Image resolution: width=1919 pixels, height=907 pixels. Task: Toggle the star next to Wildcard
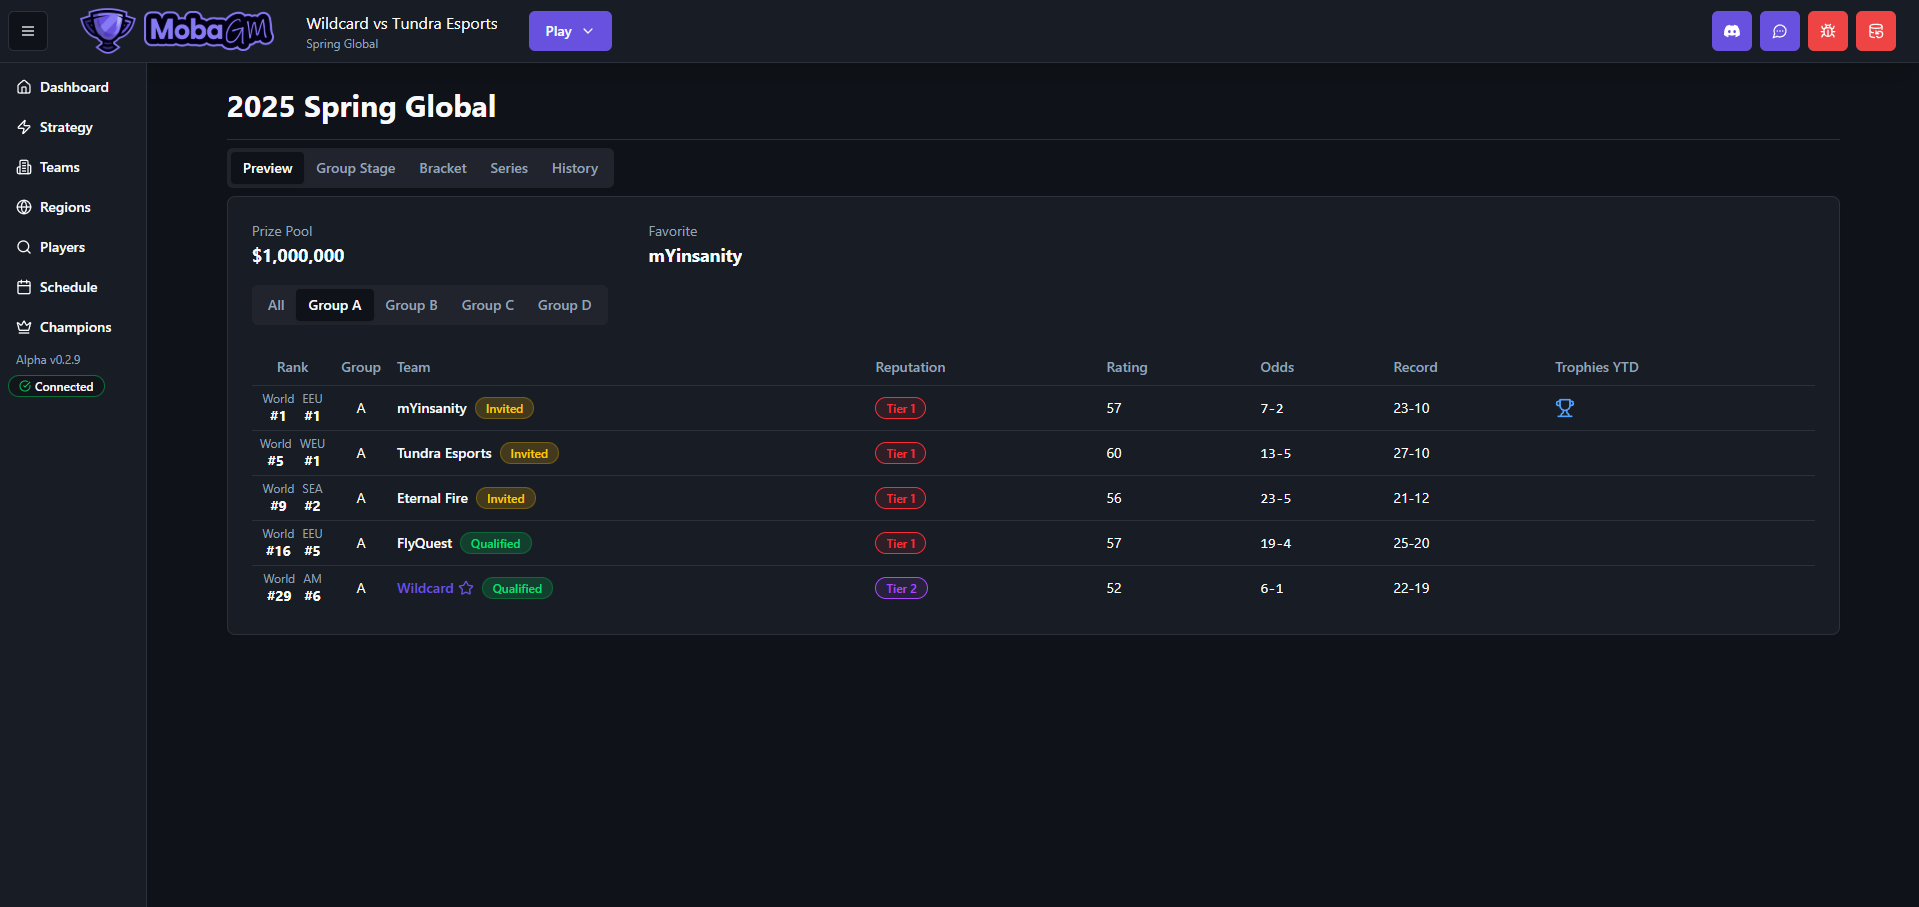(466, 588)
